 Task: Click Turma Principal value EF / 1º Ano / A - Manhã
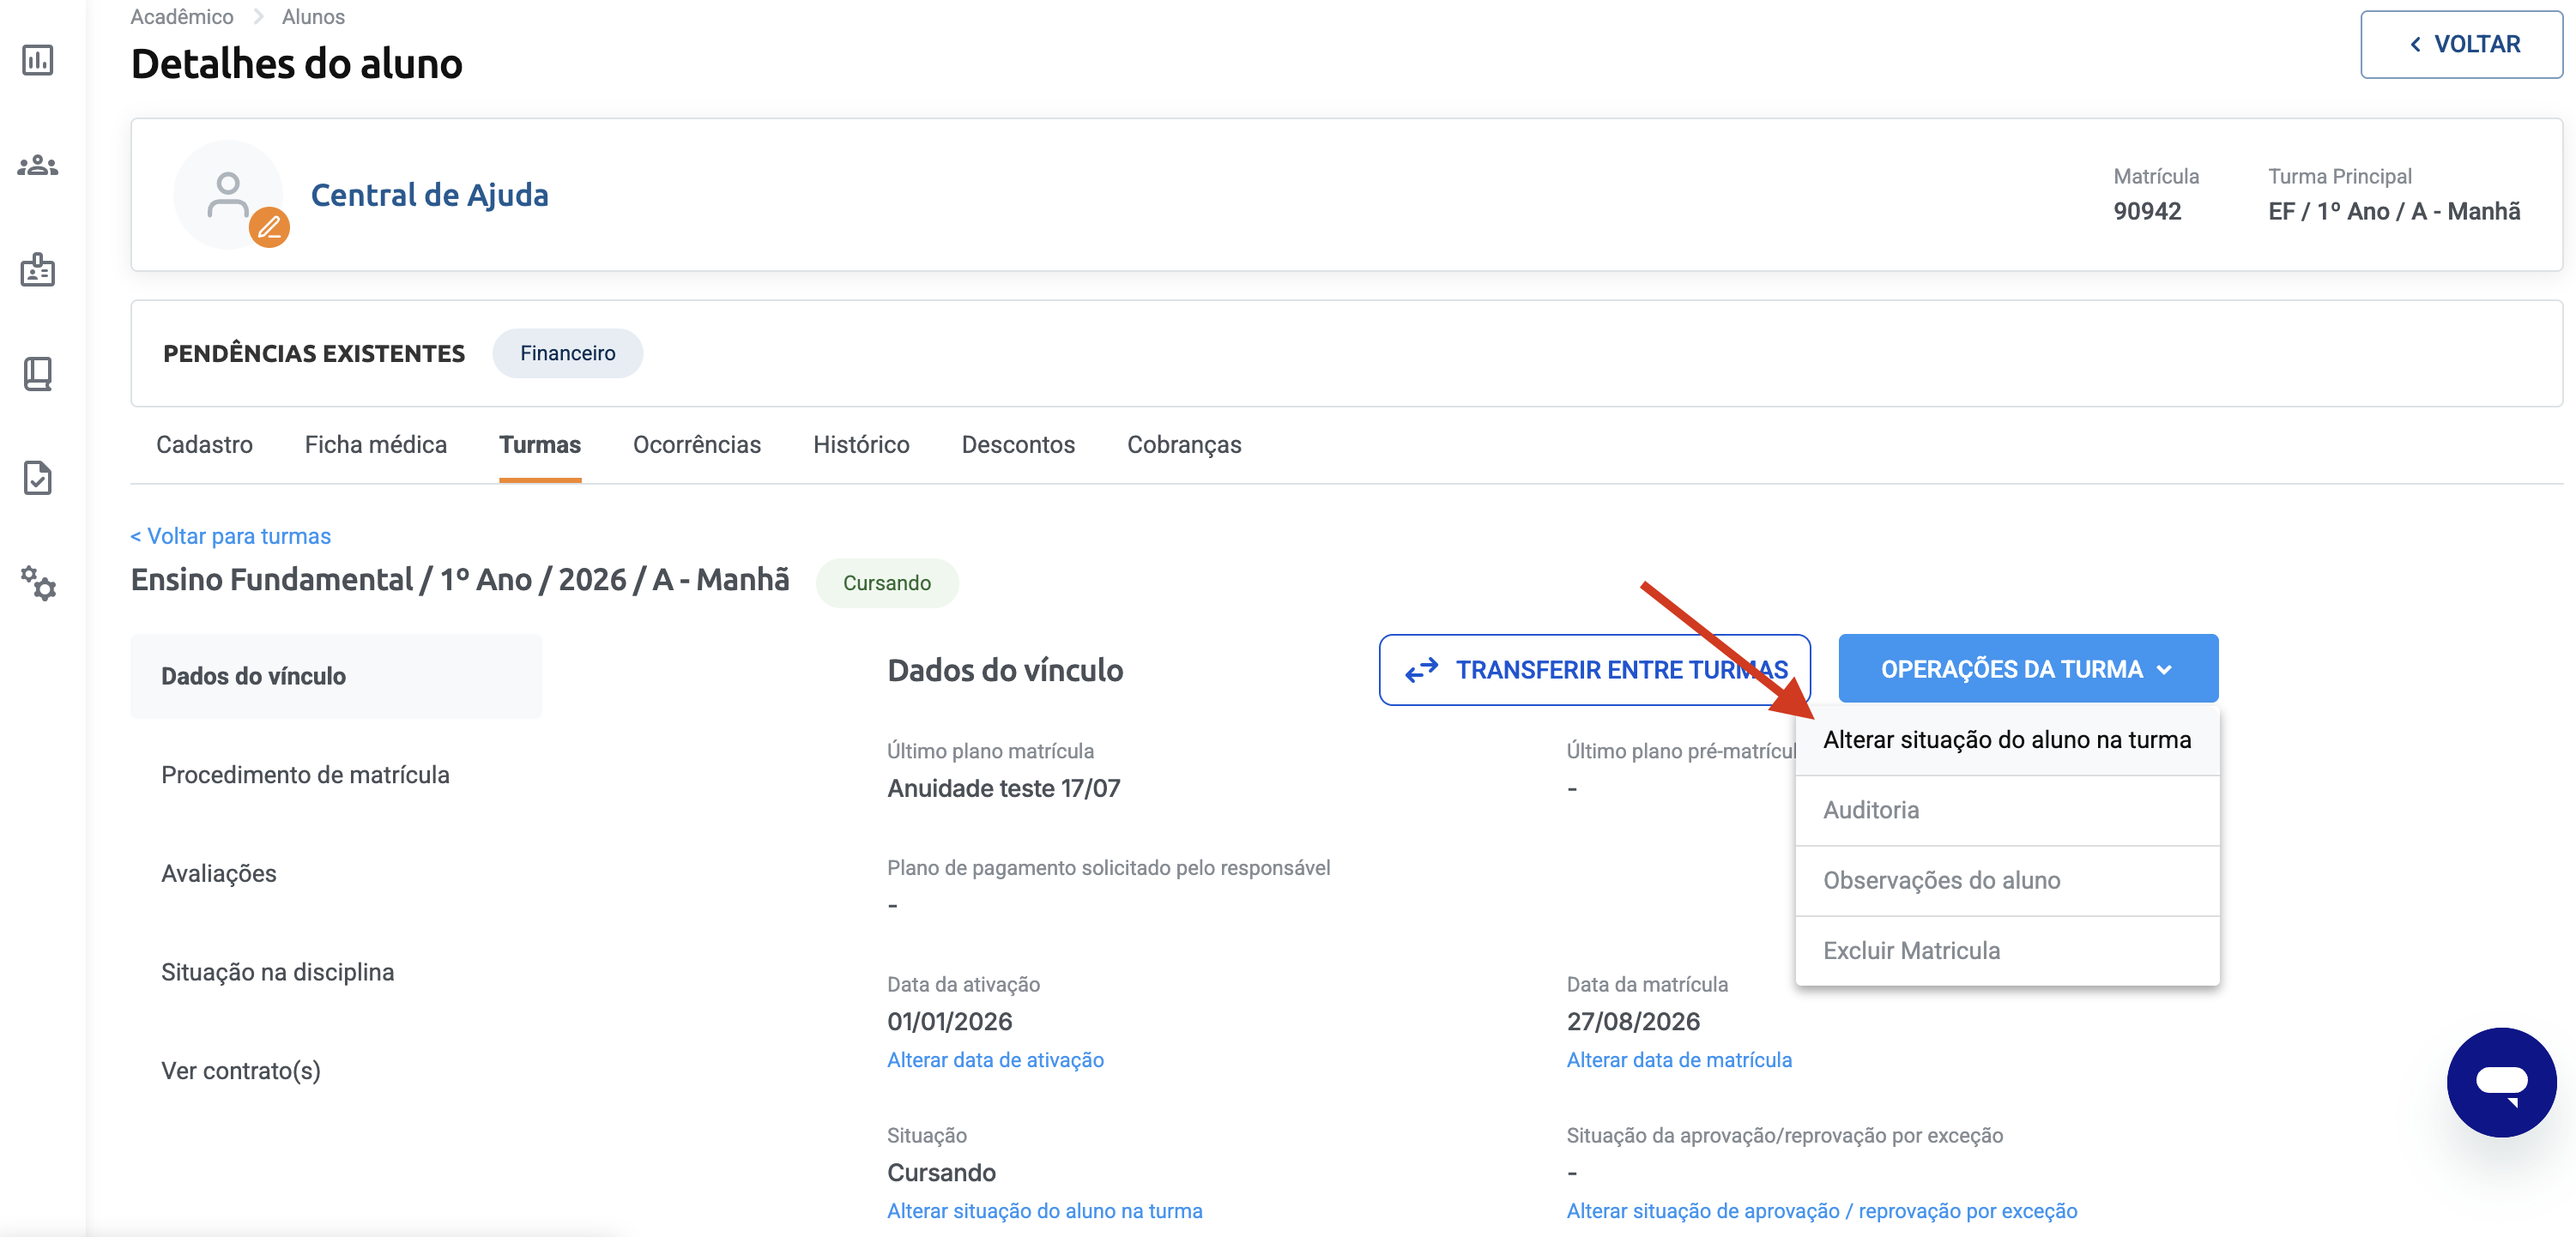click(2394, 211)
